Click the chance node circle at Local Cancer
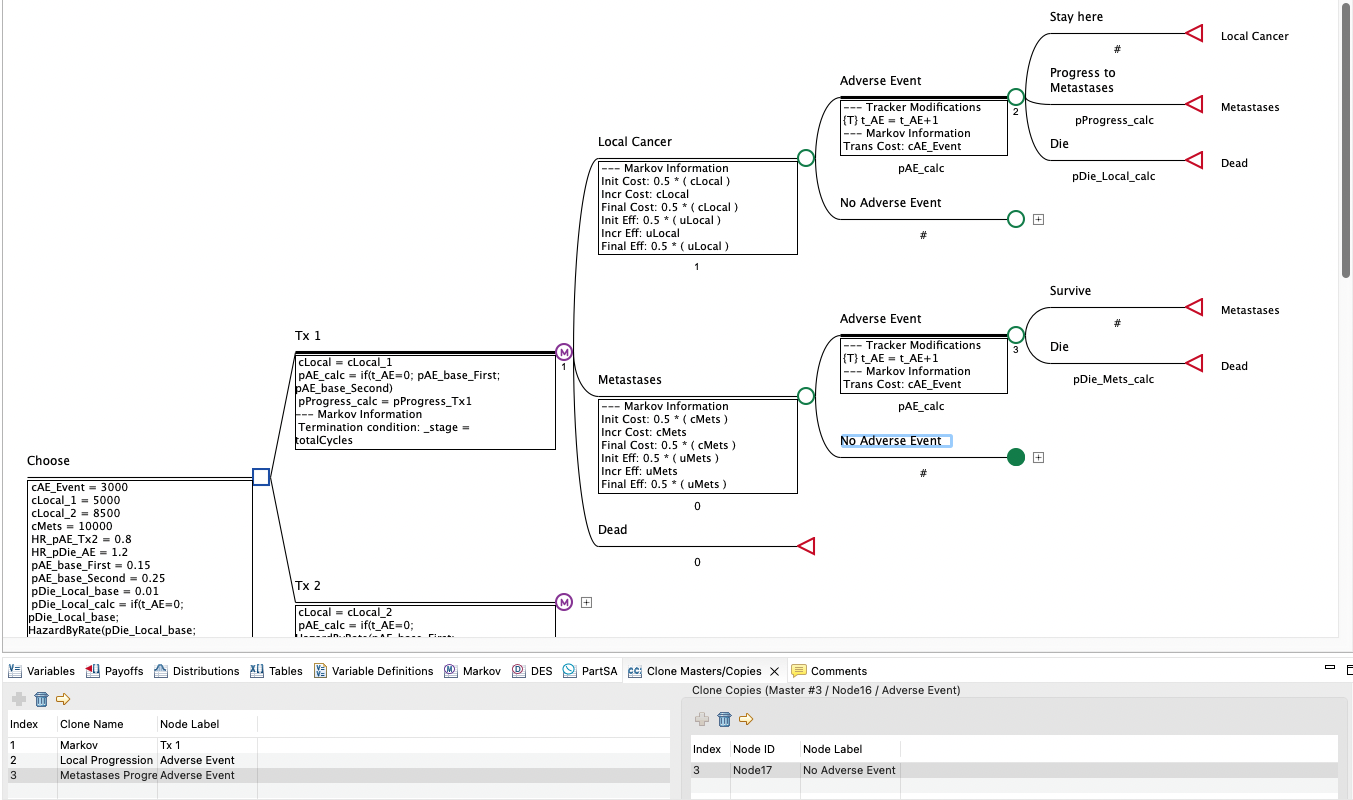Image resolution: width=1353 pixels, height=800 pixels. pyautogui.click(x=805, y=157)
